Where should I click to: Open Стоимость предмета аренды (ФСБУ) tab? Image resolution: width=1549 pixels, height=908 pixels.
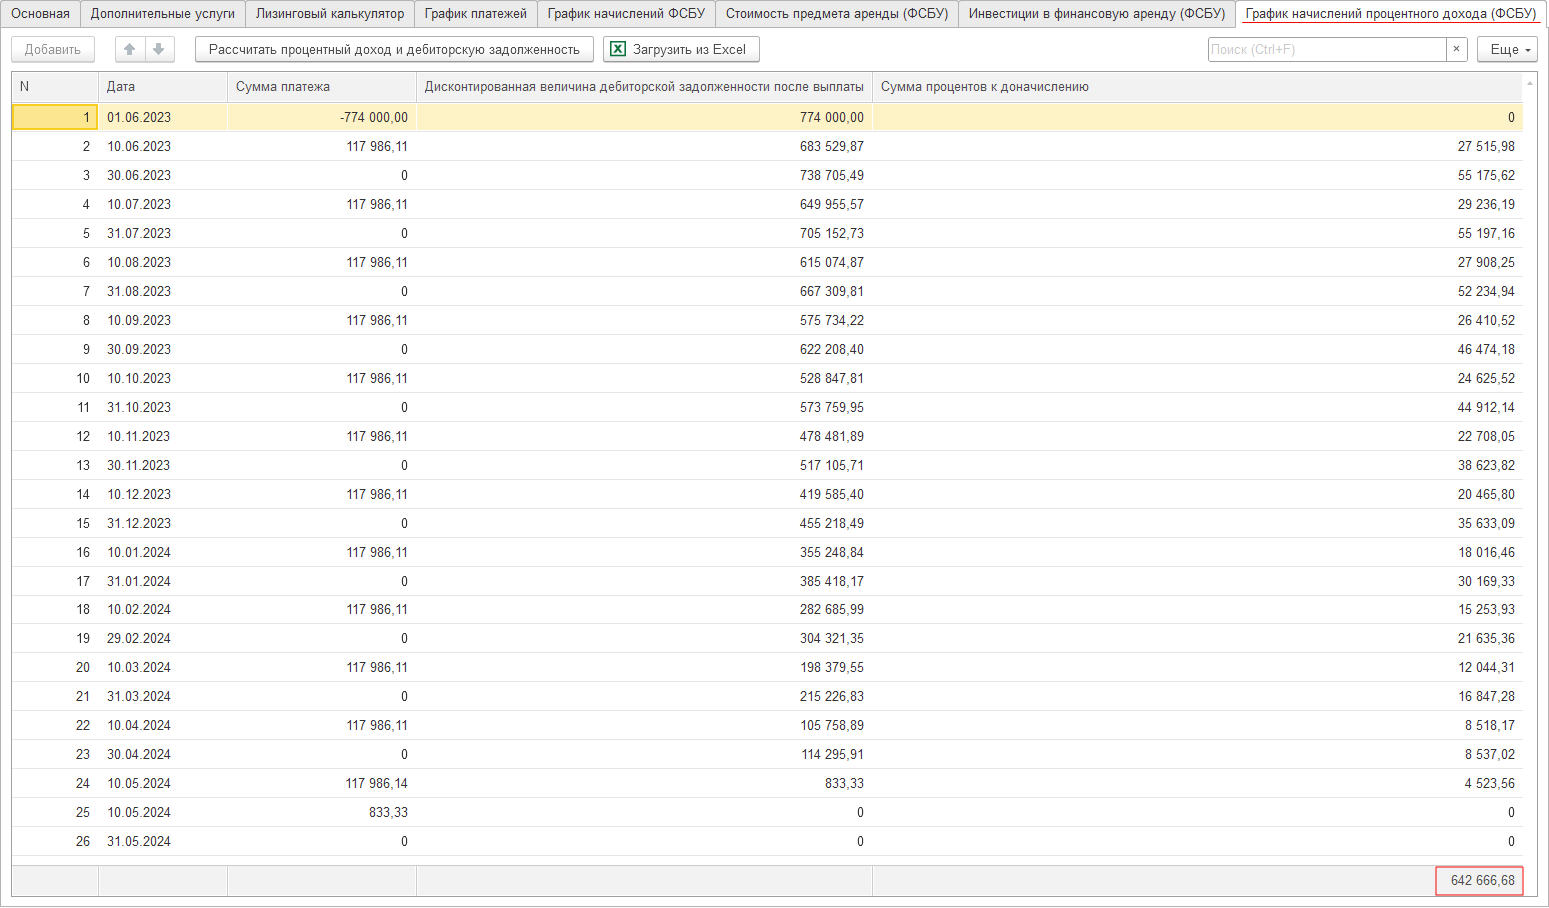pos(837,14)
